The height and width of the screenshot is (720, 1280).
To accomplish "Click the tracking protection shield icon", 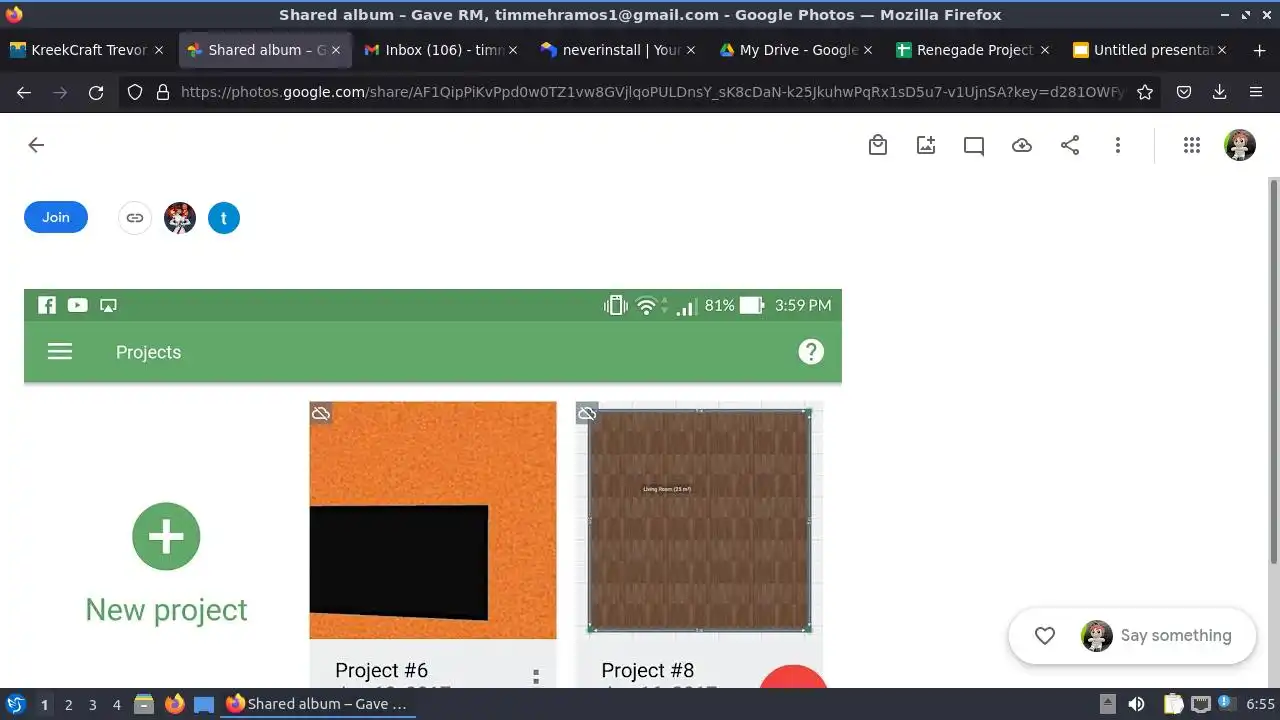I will 135,92.
